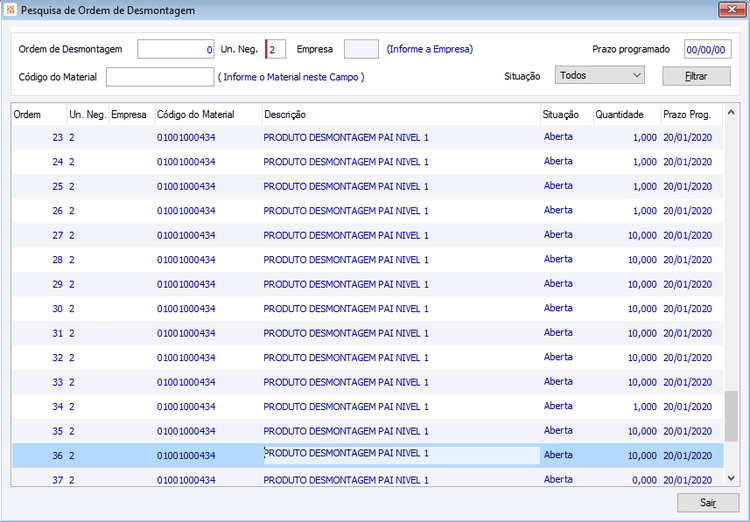Focus the Código do Material field
The height and width of the screenshot is (522, 750).
160,77
